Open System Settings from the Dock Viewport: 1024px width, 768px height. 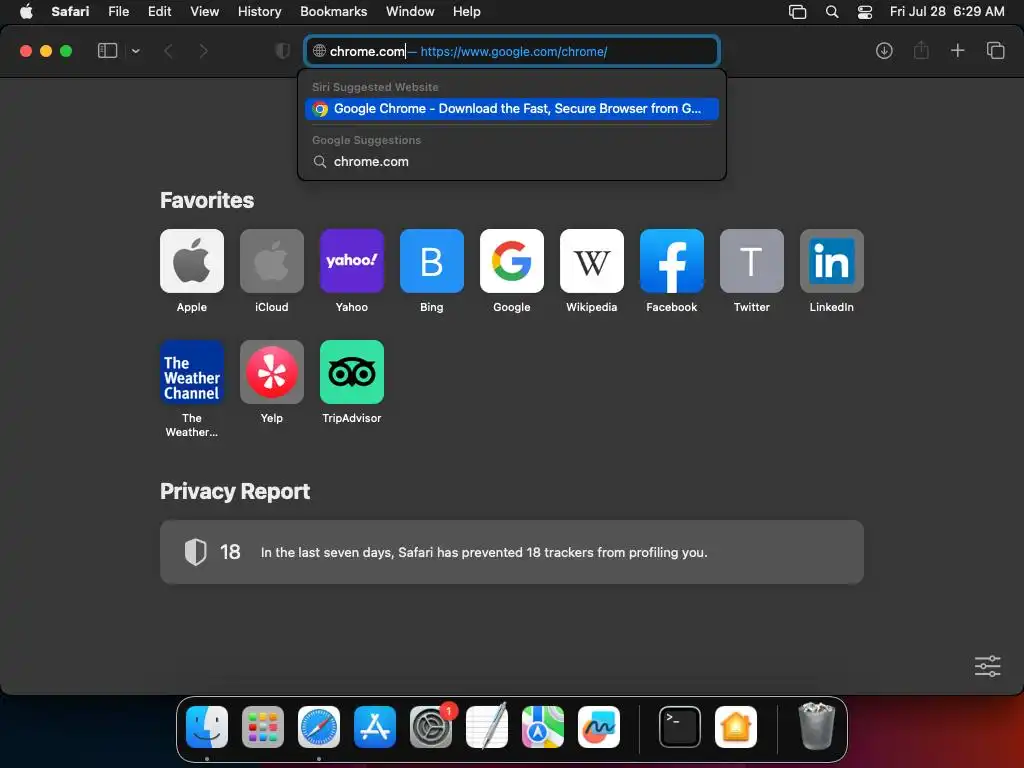tap(431, 727)
